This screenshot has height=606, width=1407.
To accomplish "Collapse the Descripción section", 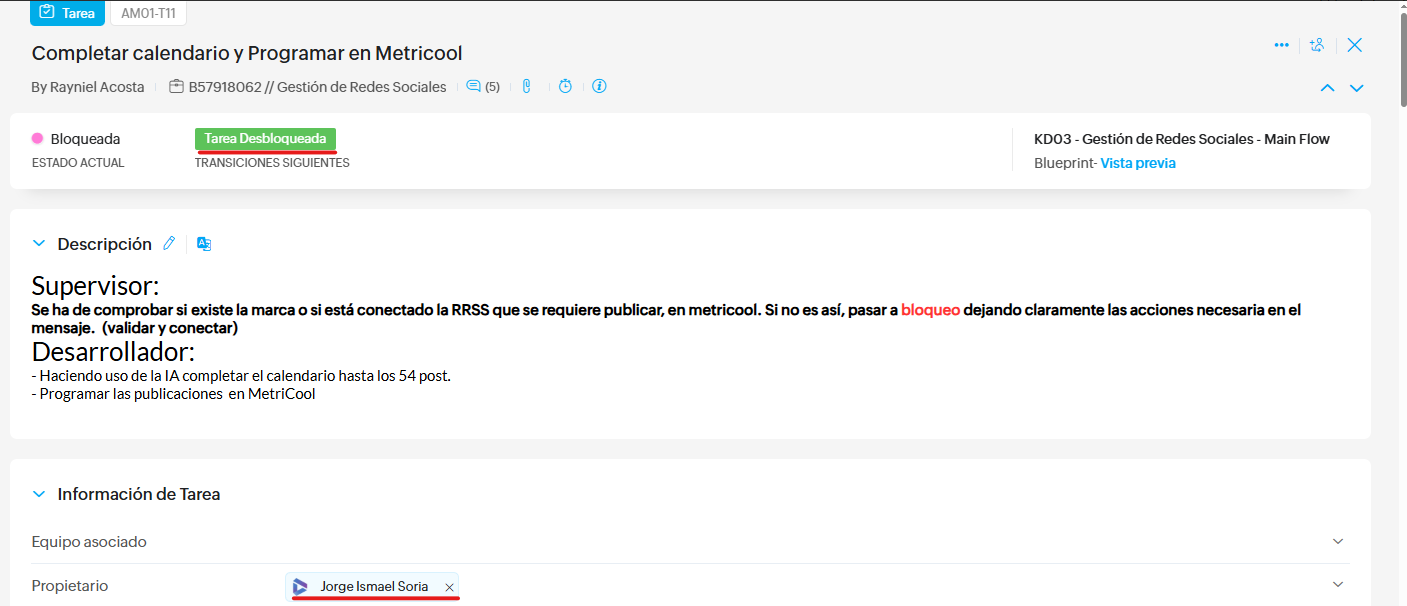I will 39,243.
